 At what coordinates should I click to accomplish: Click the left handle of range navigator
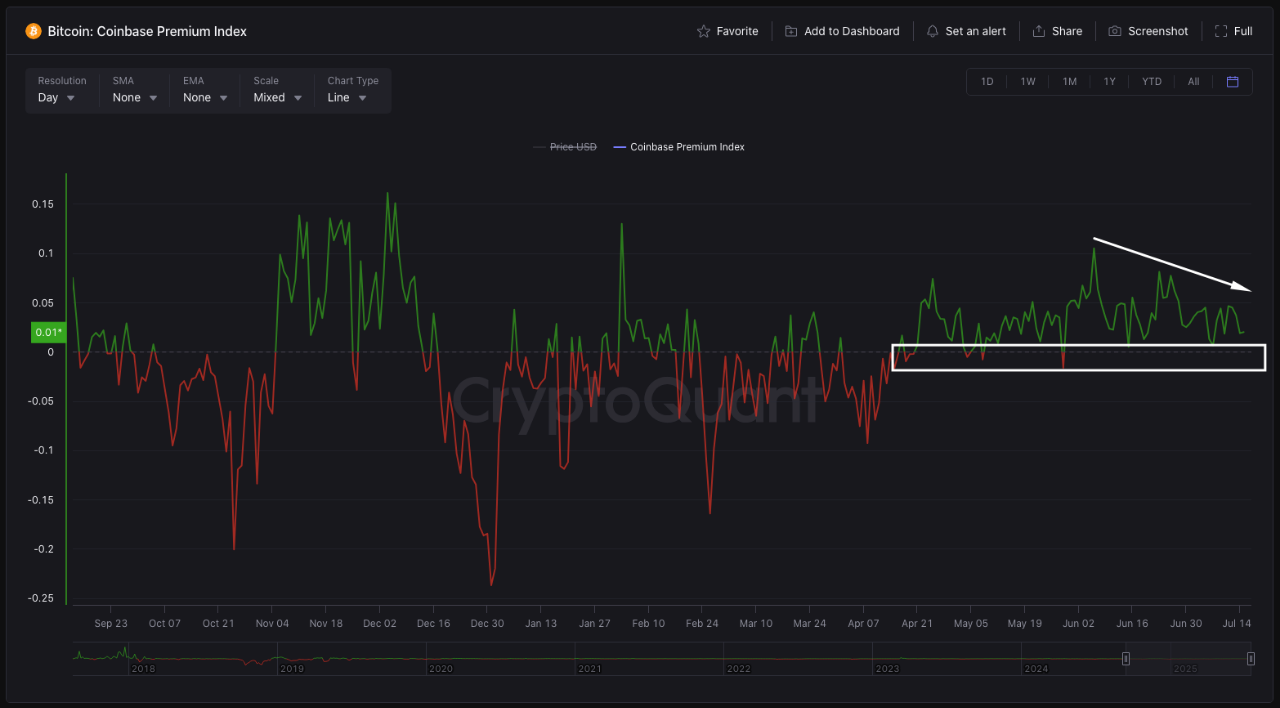point(1126,658)
